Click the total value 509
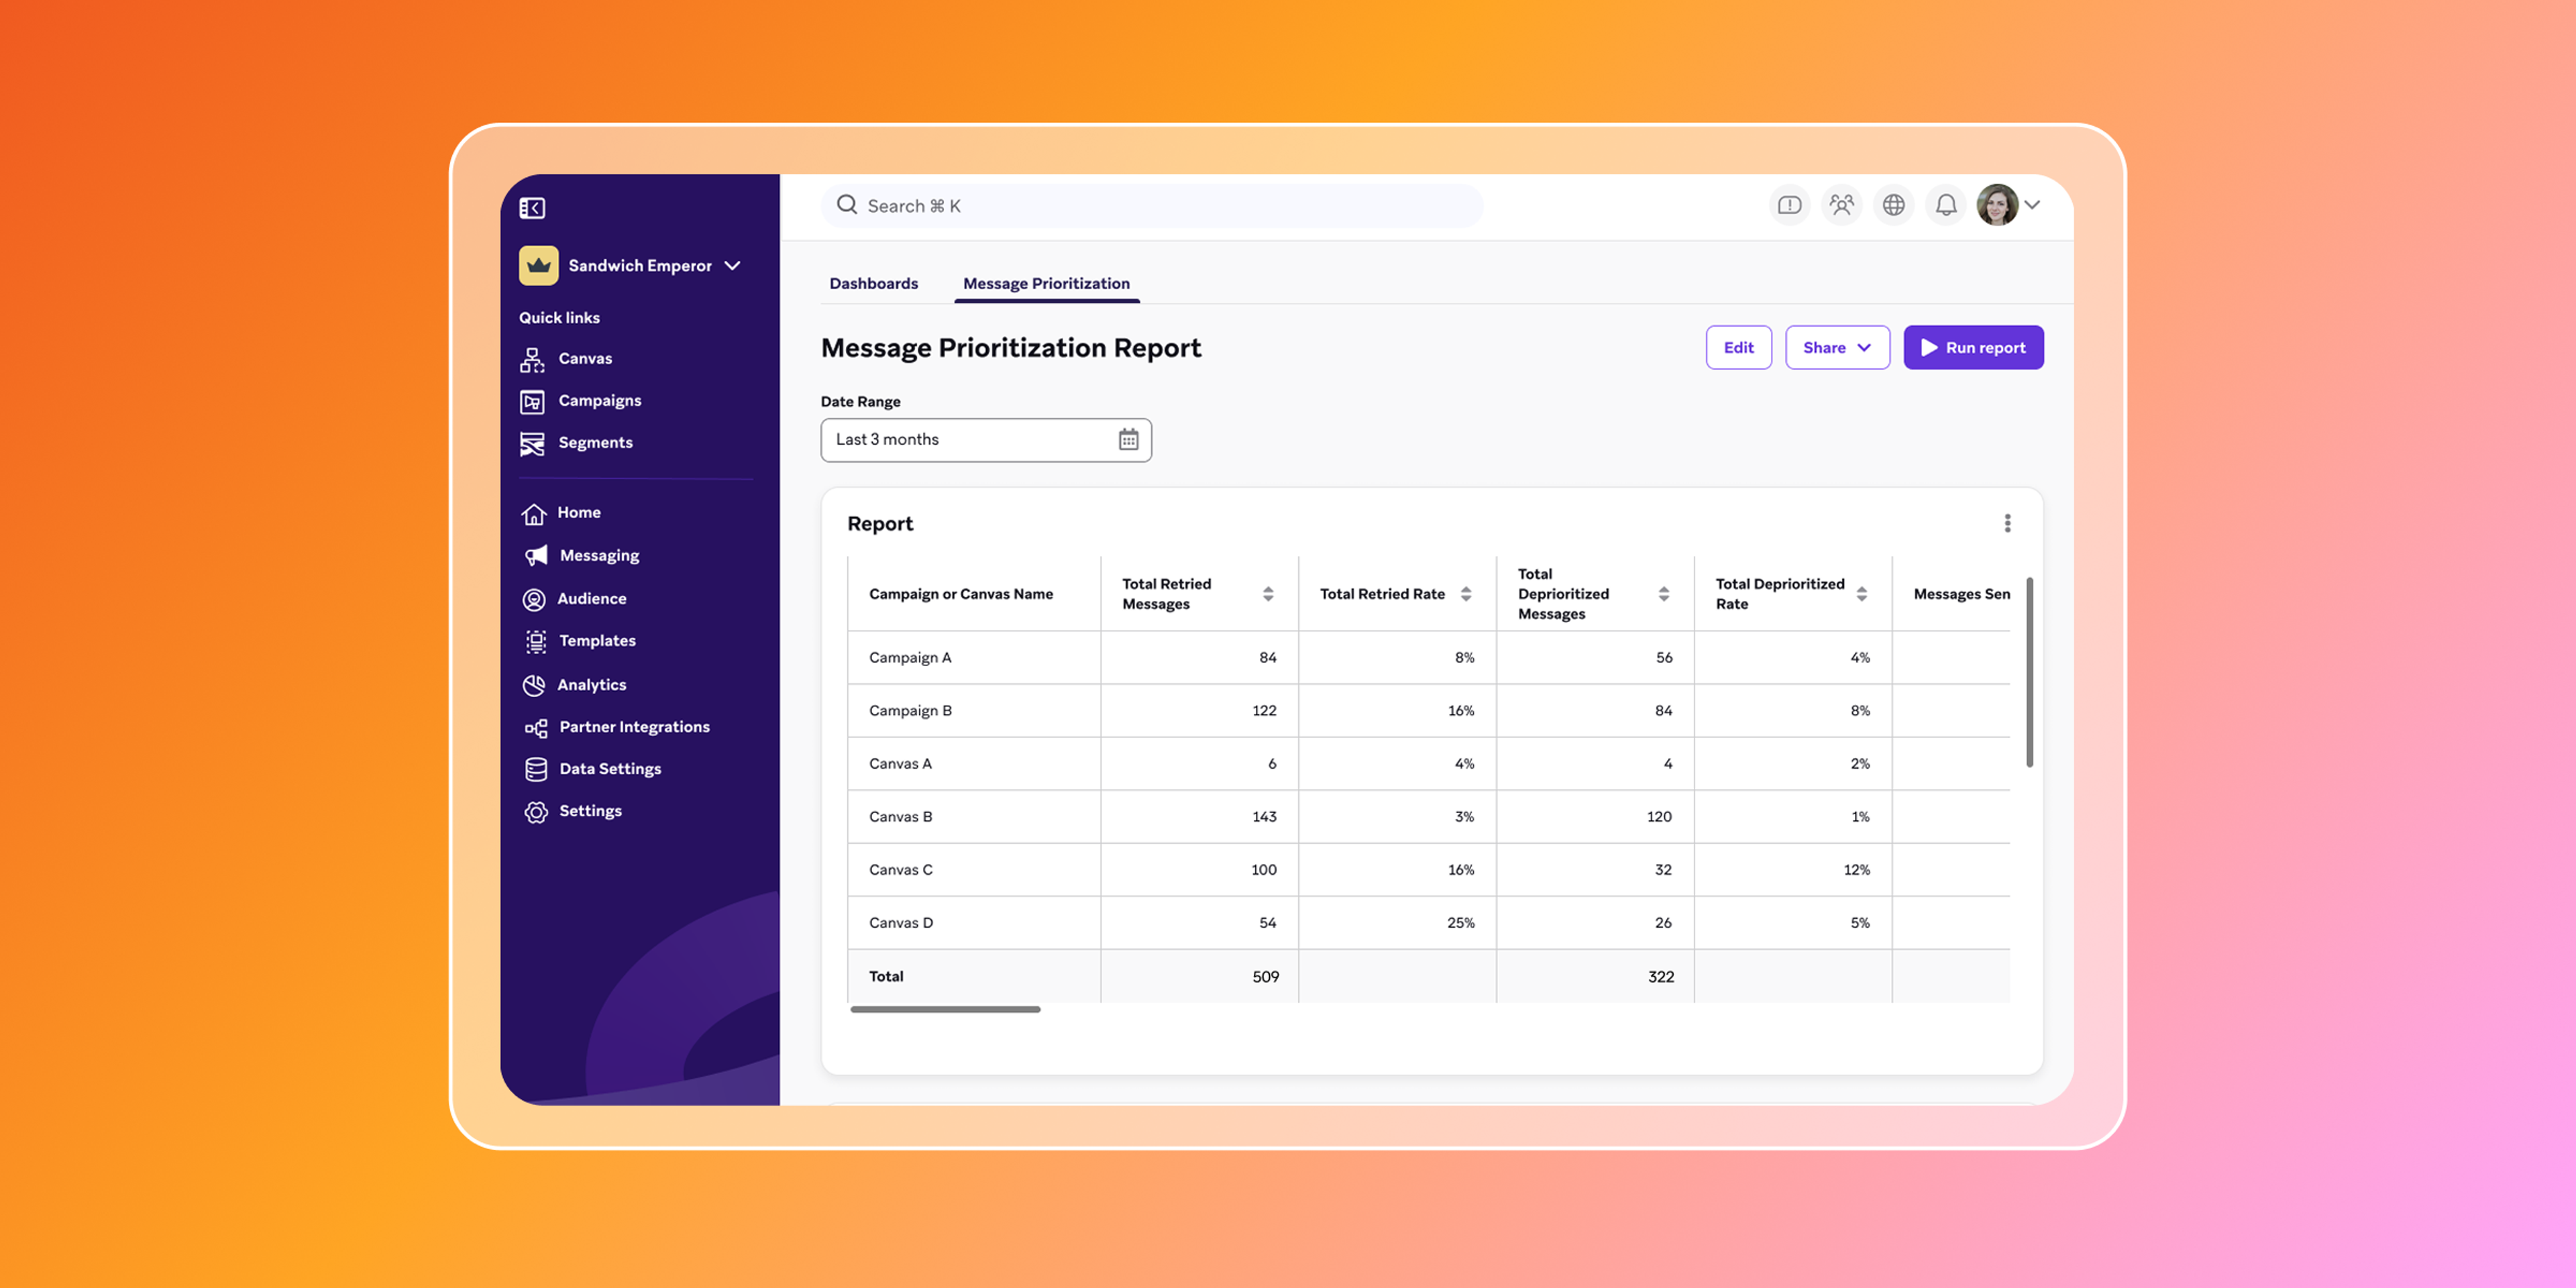 [1265, 976]
